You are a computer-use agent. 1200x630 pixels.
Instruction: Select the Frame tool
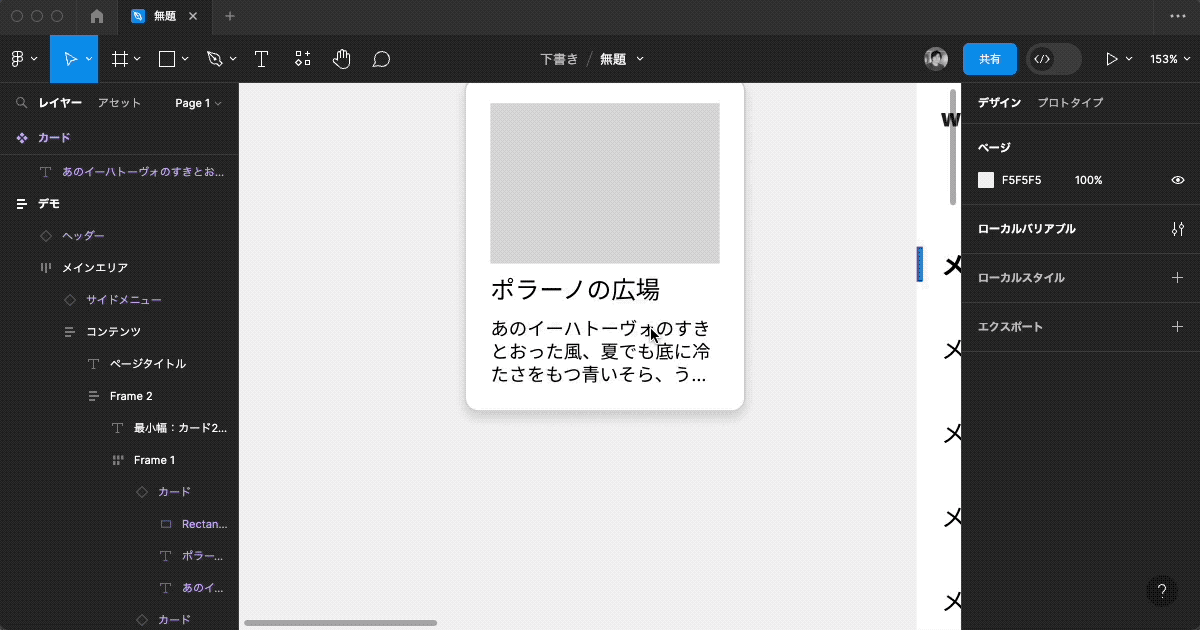(120, 58)
